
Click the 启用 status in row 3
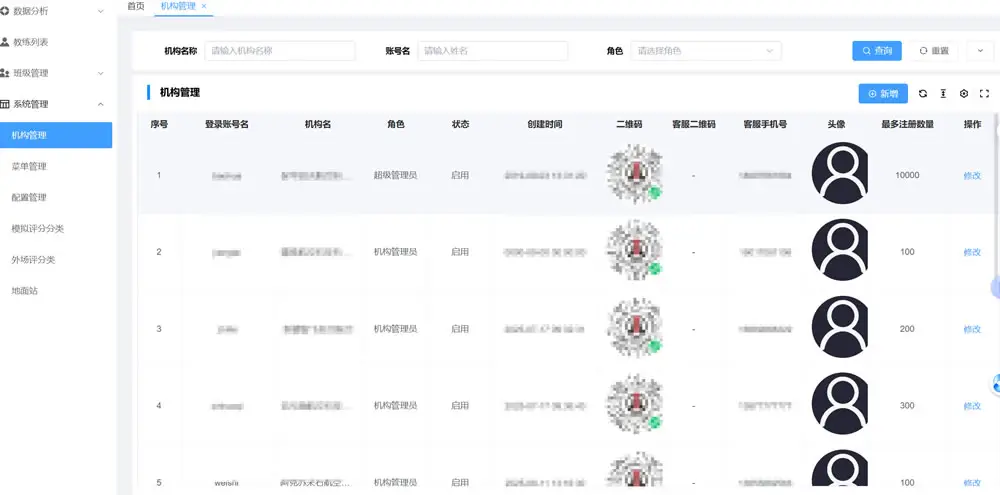460,329
